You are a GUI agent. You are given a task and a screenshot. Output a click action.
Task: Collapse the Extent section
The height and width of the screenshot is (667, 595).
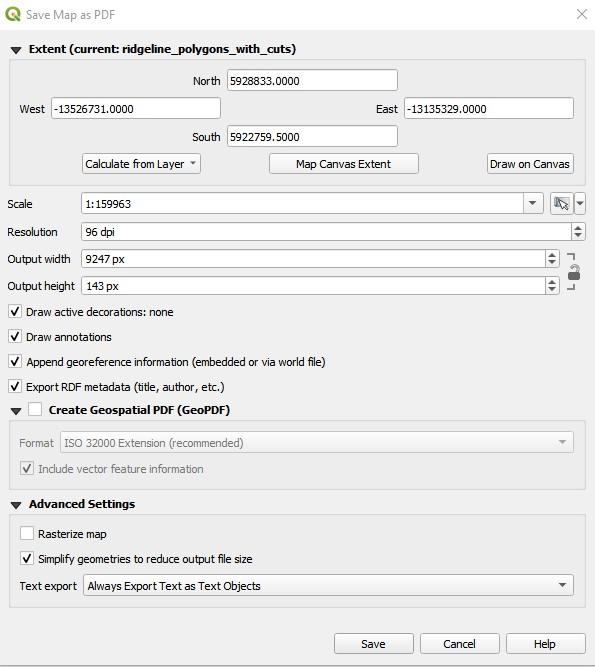click(16, 50)
